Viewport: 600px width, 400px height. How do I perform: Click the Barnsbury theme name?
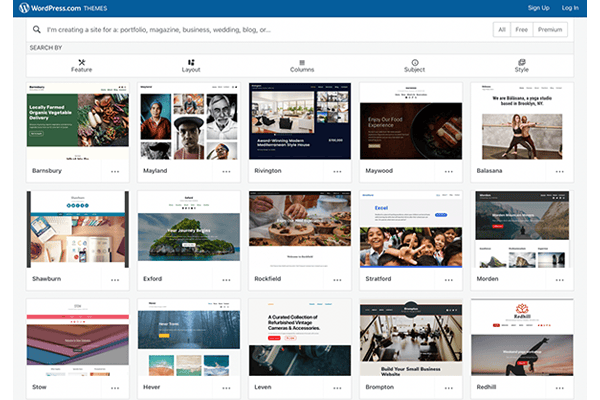(47, 171)
